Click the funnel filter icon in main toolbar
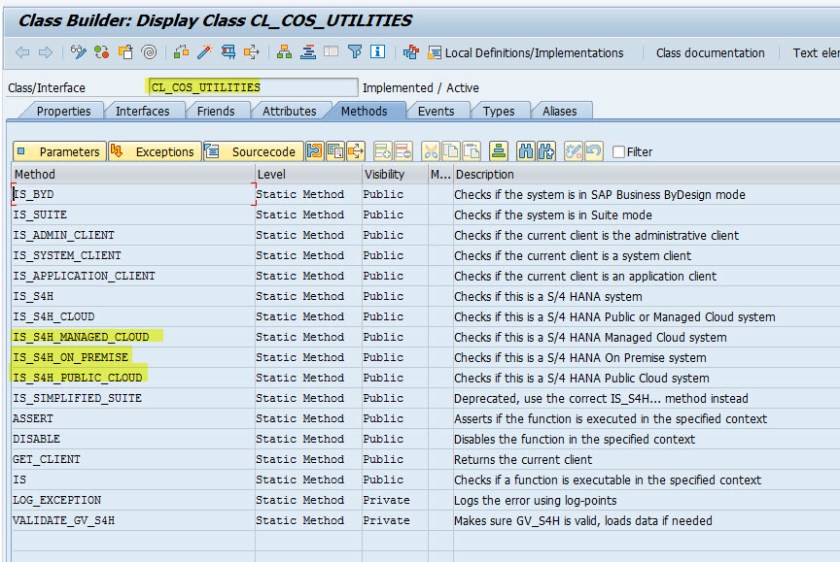The image size is (840, 562). pos(355,52)
